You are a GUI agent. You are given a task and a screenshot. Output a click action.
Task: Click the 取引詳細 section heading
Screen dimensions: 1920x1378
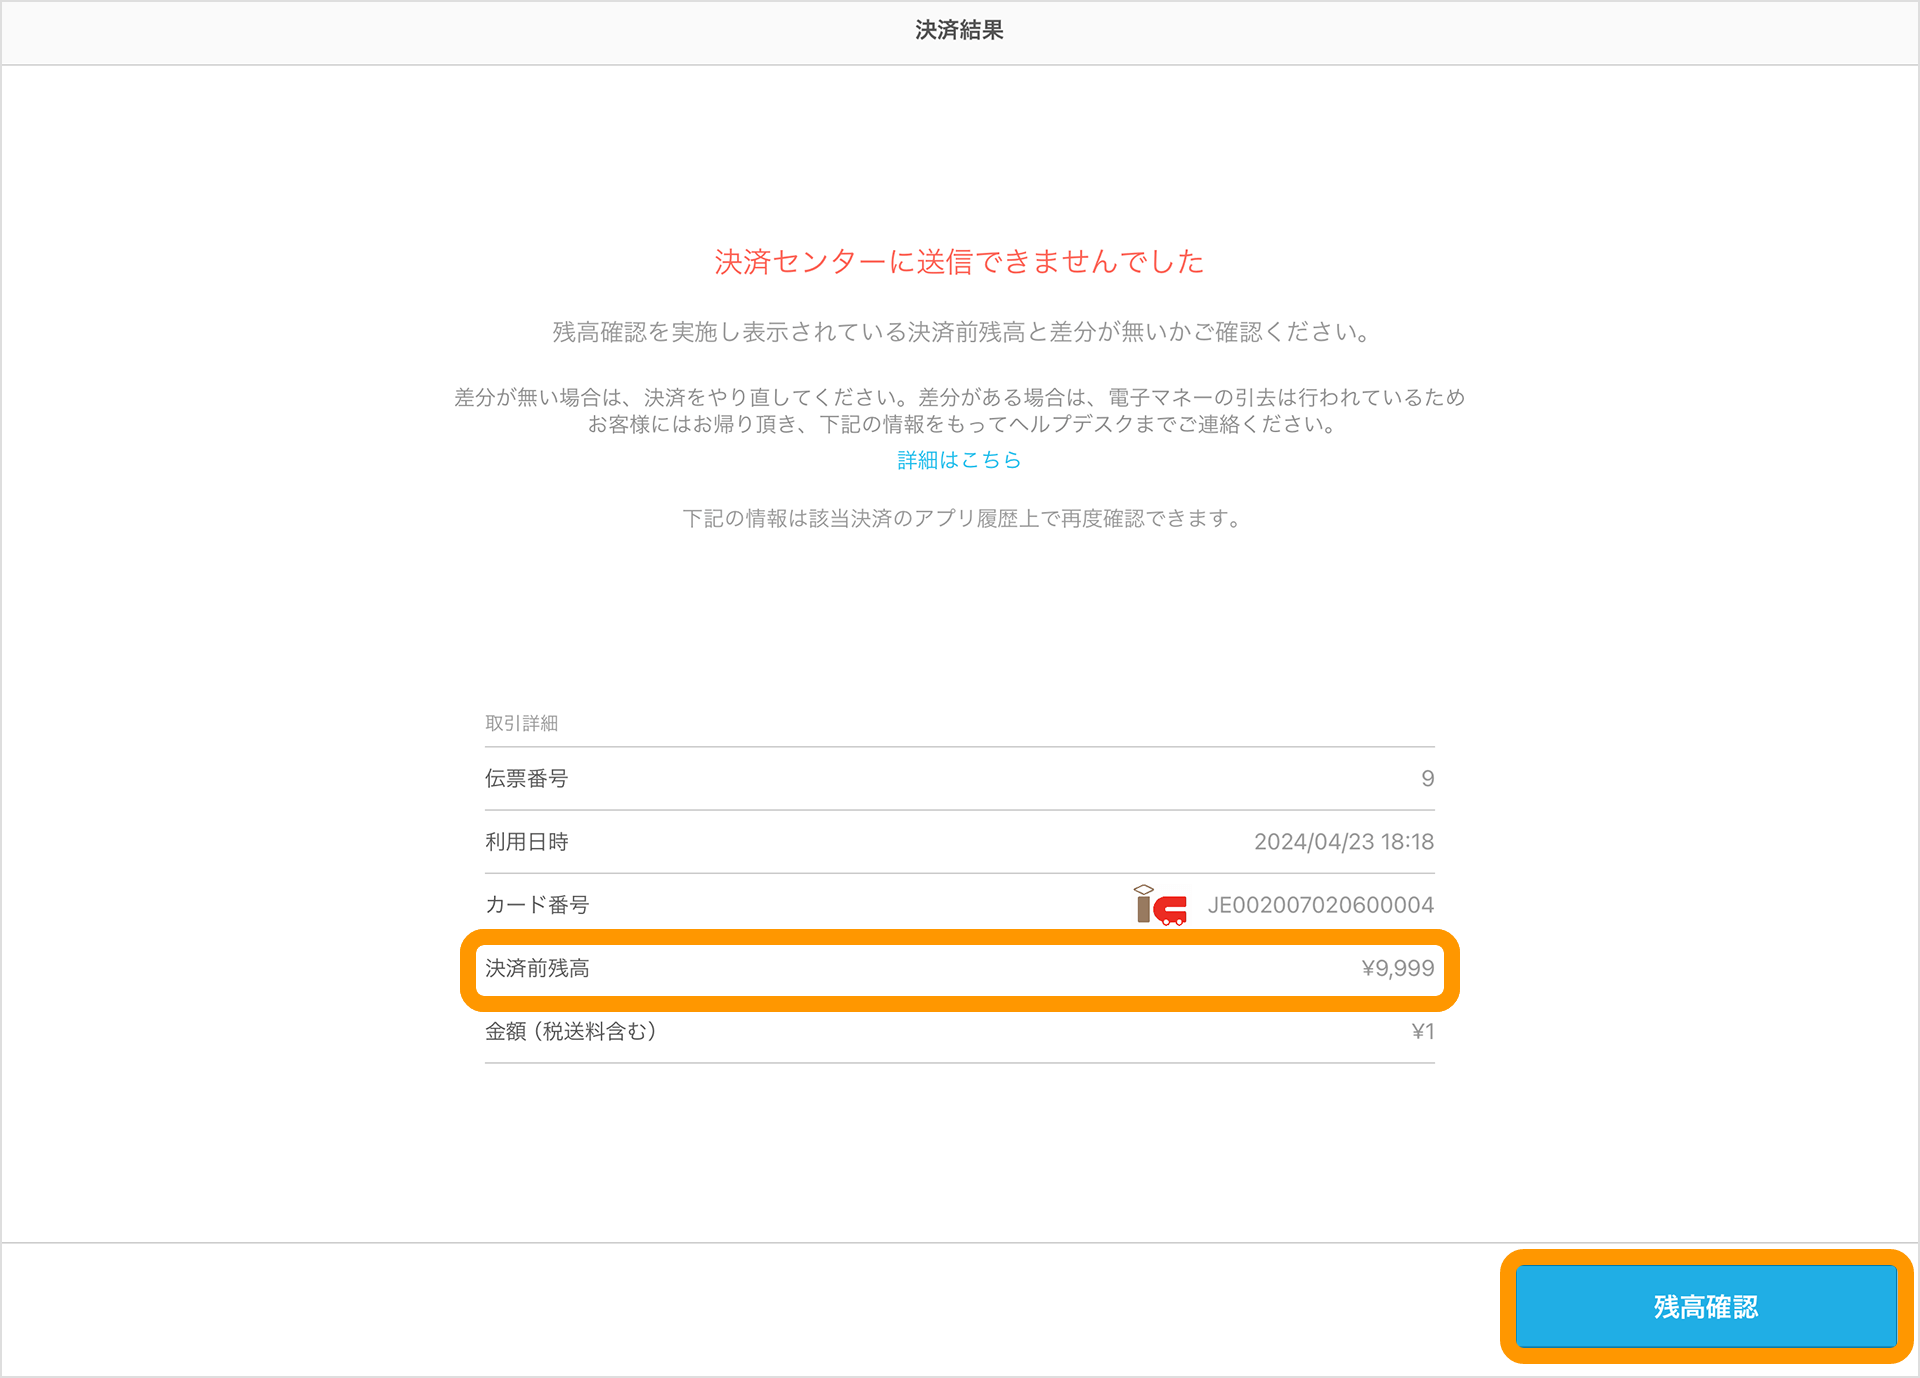(x=521, y=723)
